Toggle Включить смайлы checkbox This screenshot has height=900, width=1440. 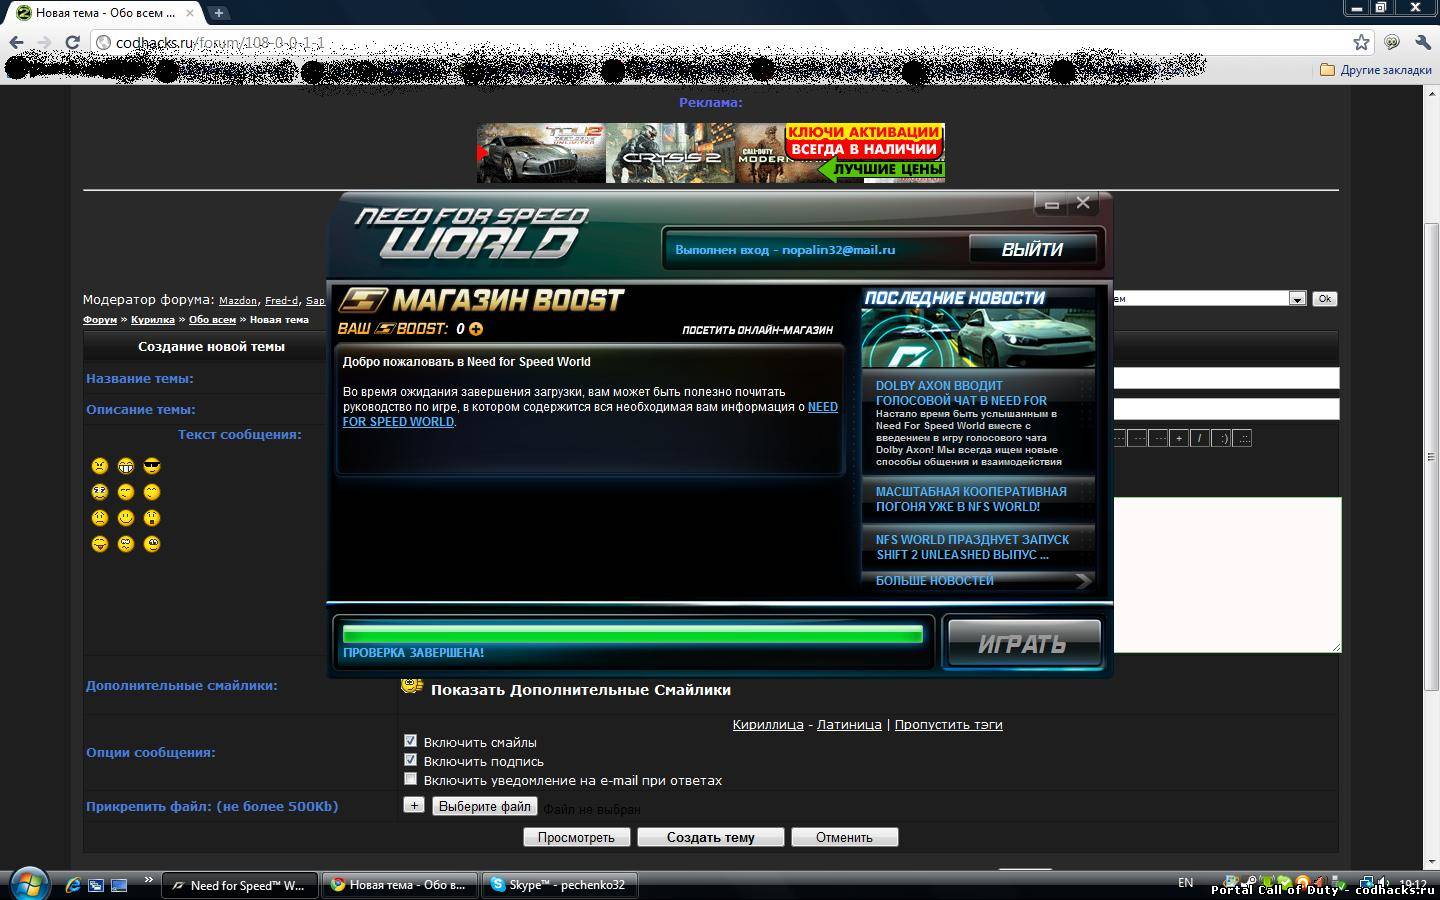click(410, 741)
